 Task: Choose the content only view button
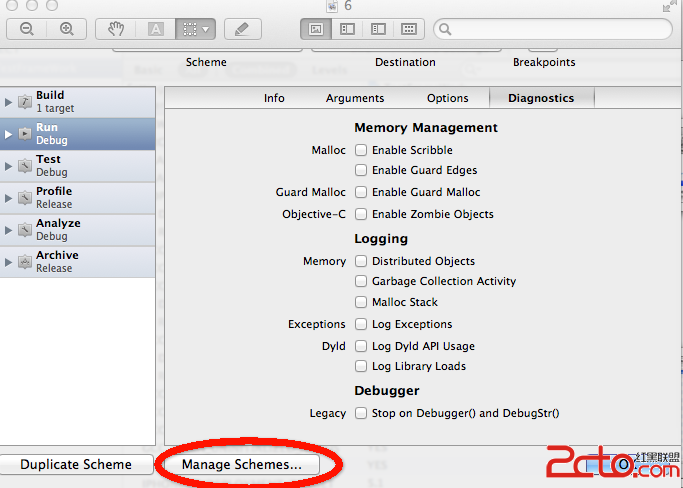click(316, 29)
